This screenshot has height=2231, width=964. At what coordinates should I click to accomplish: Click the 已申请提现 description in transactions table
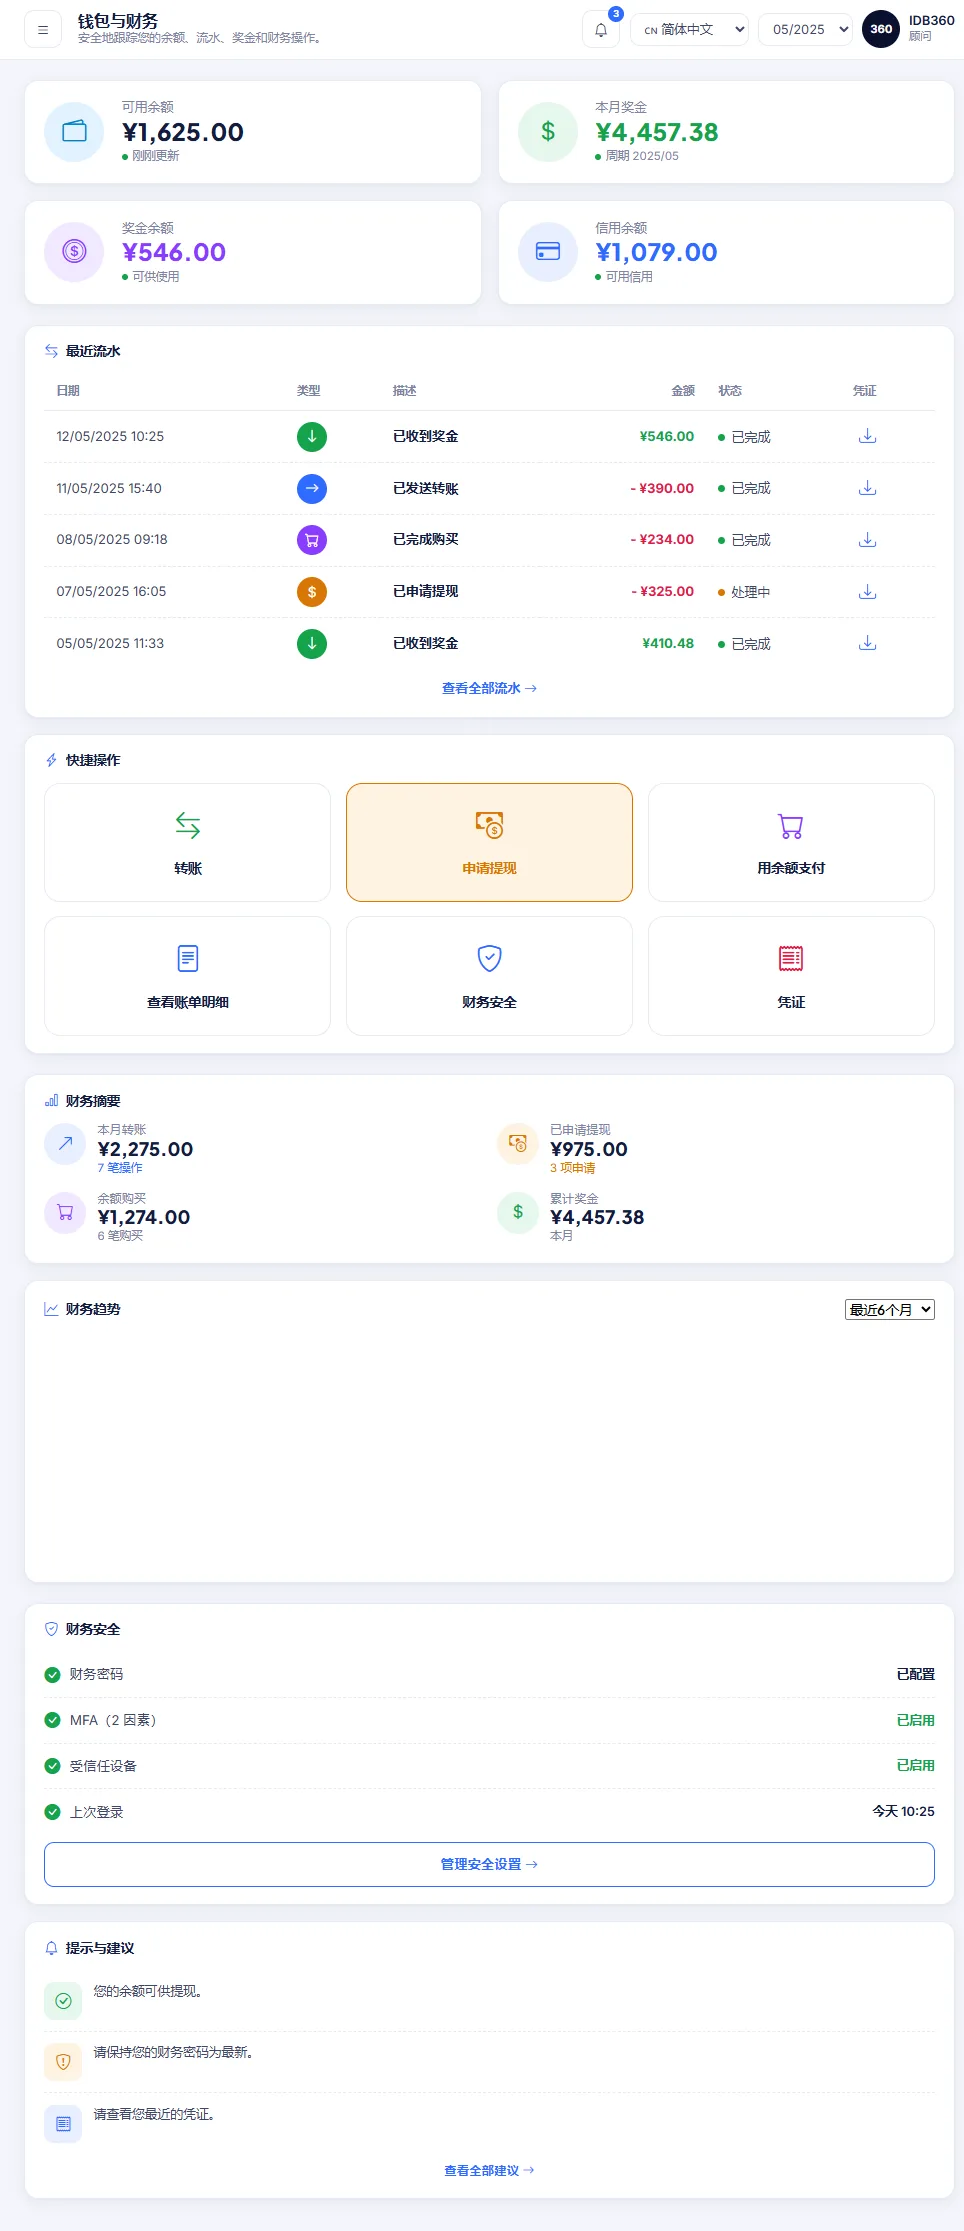coord(426,591)
